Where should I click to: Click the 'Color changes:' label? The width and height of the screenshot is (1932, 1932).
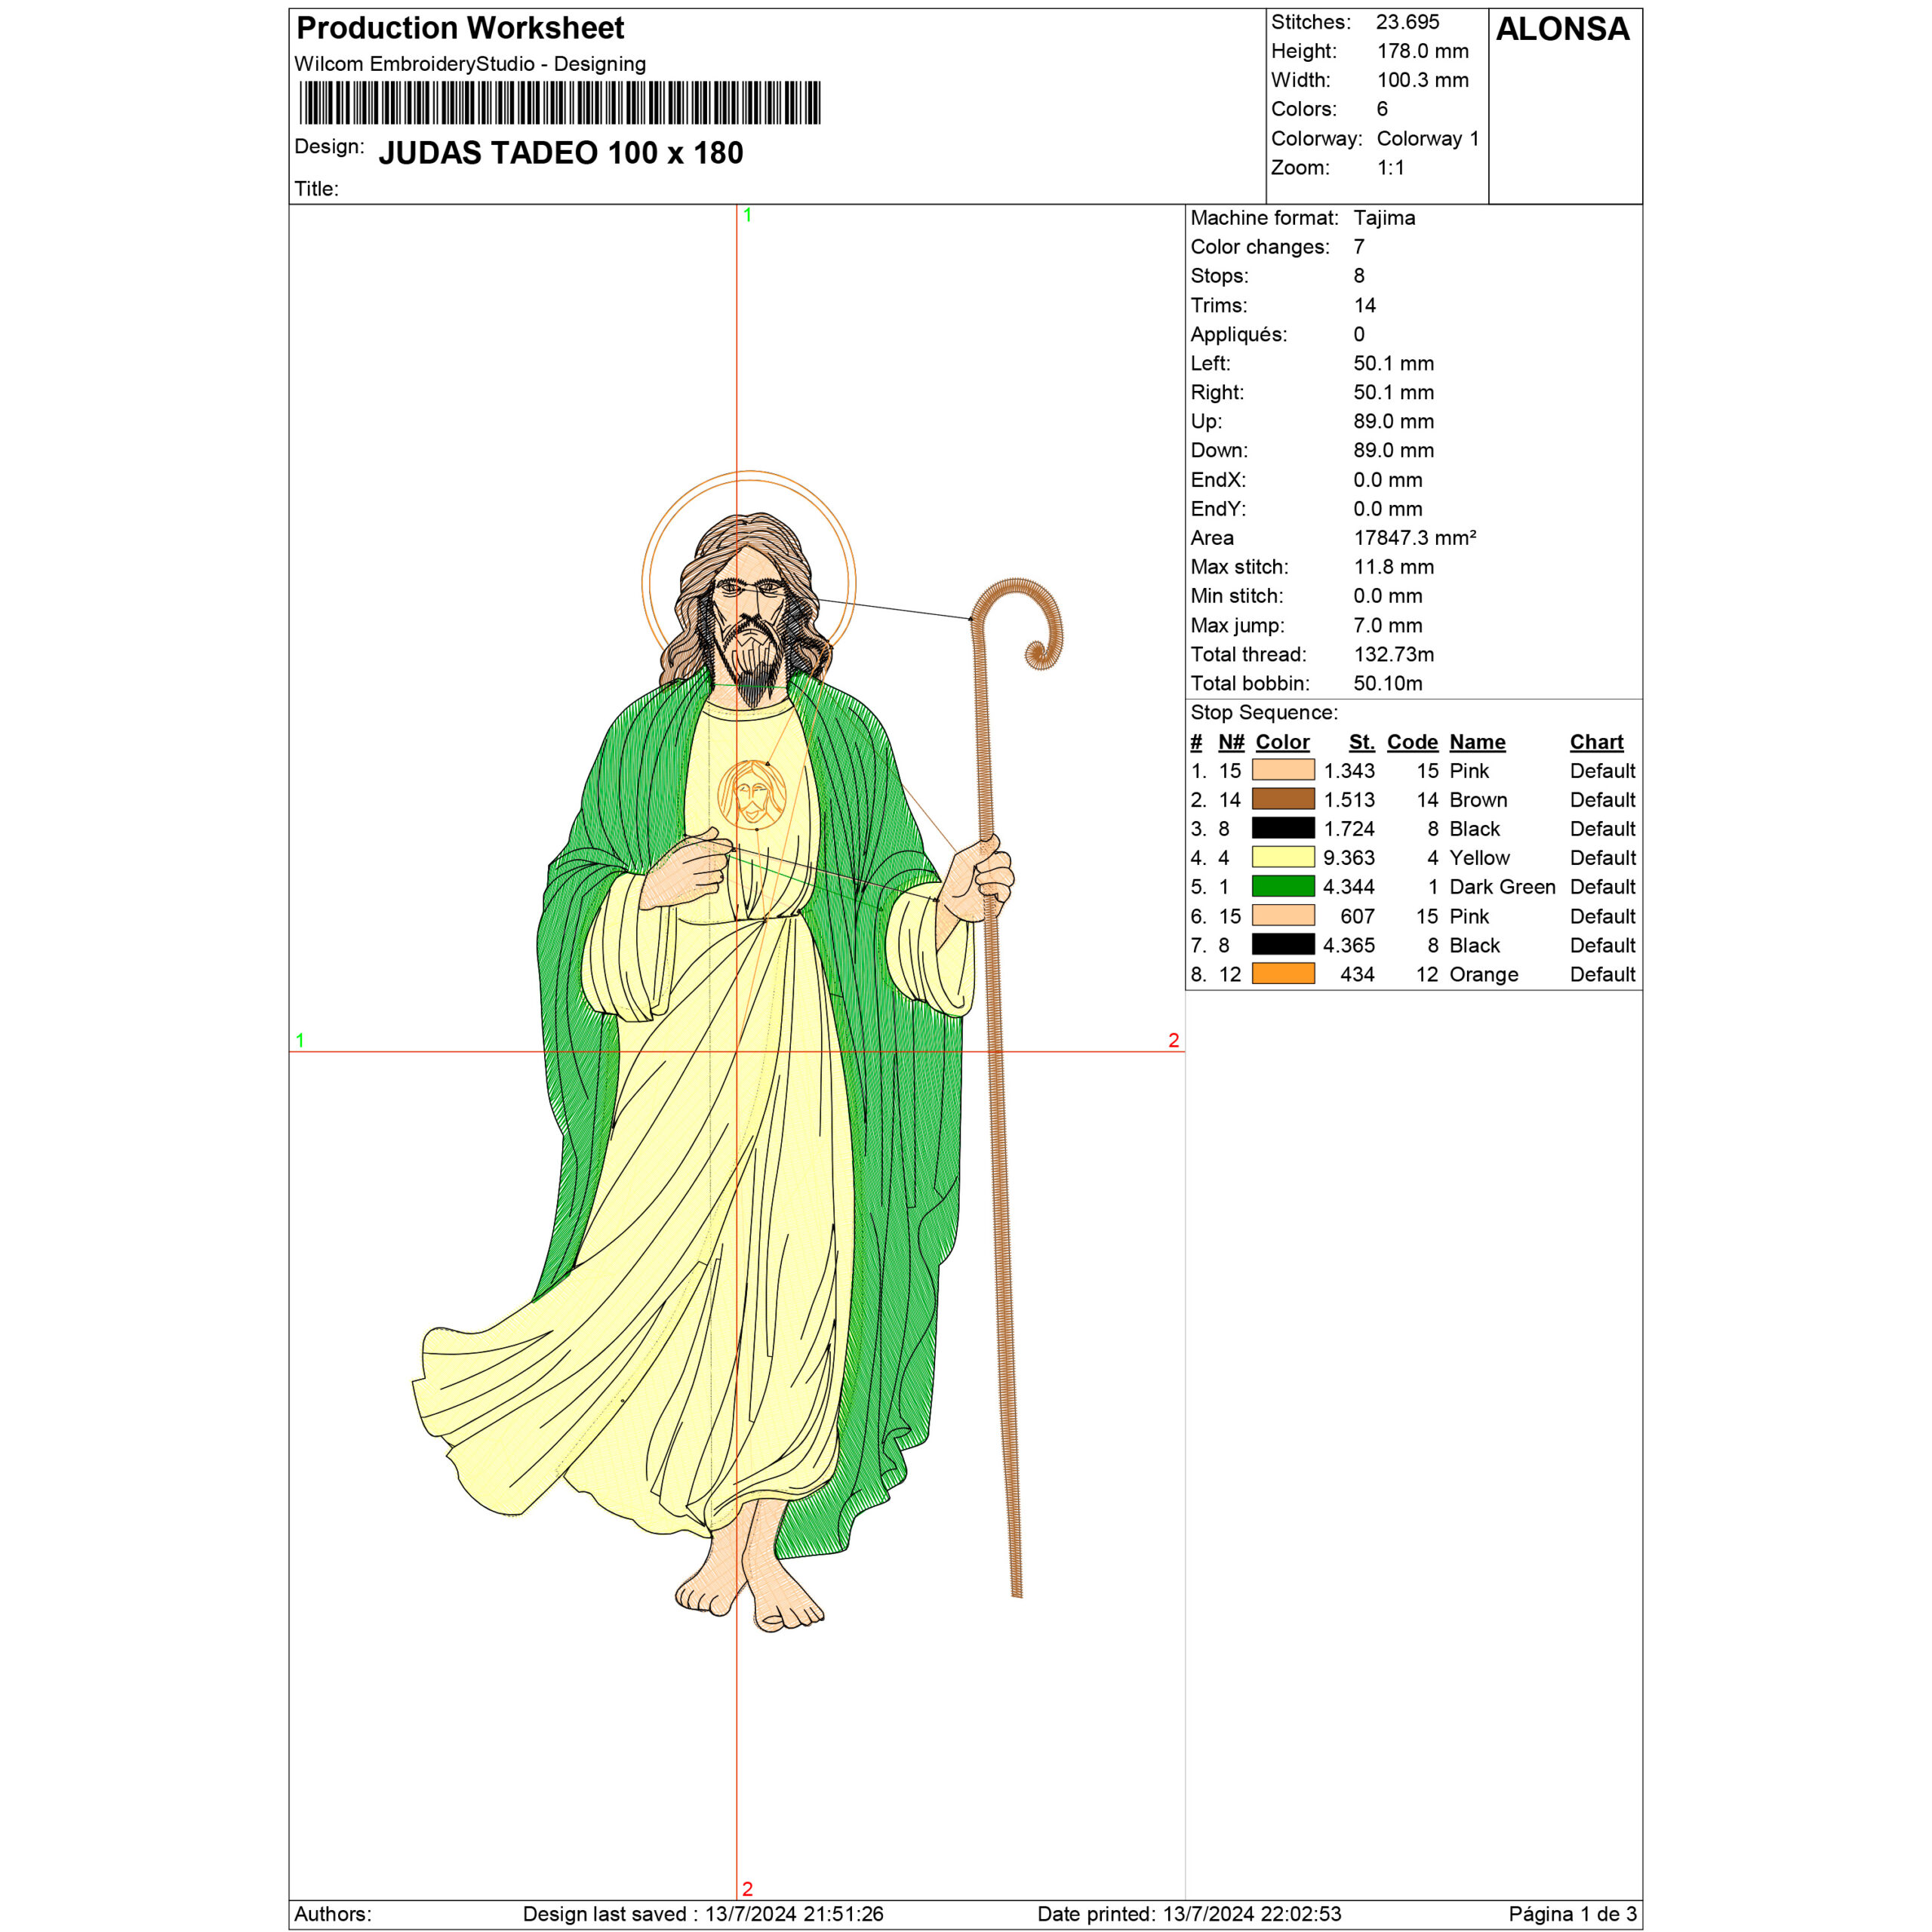click(x=1260, y=247)
